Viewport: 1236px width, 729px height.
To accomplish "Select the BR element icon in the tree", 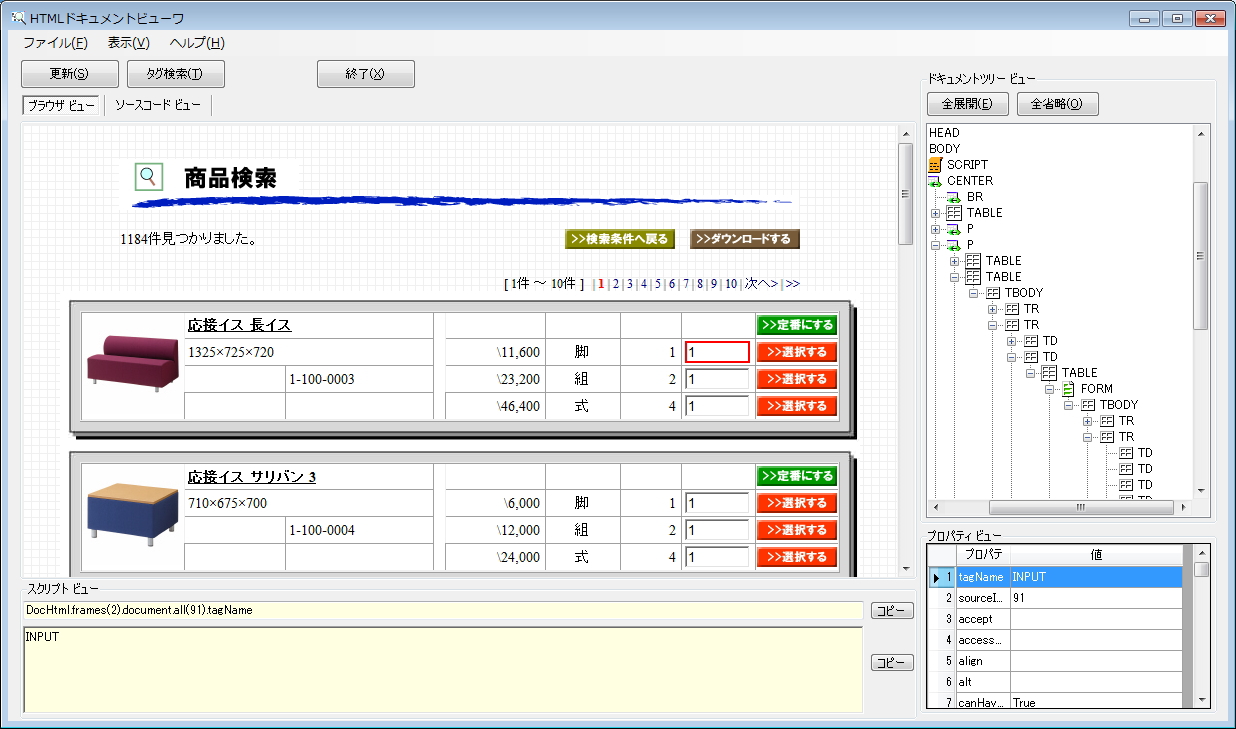I will click(x=954, y=197).
